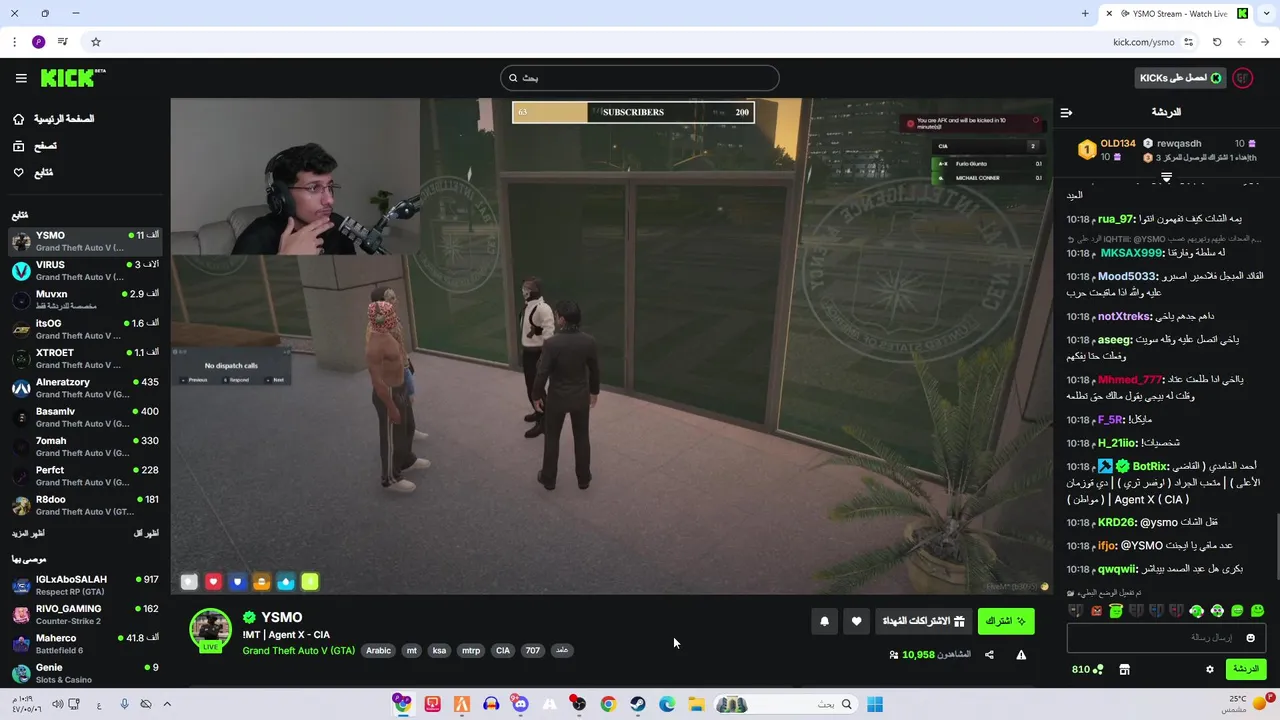The width and height of the screenshot is (1280, 720).
Task: Open the home page icon in the sidebar
Action: 19,119
